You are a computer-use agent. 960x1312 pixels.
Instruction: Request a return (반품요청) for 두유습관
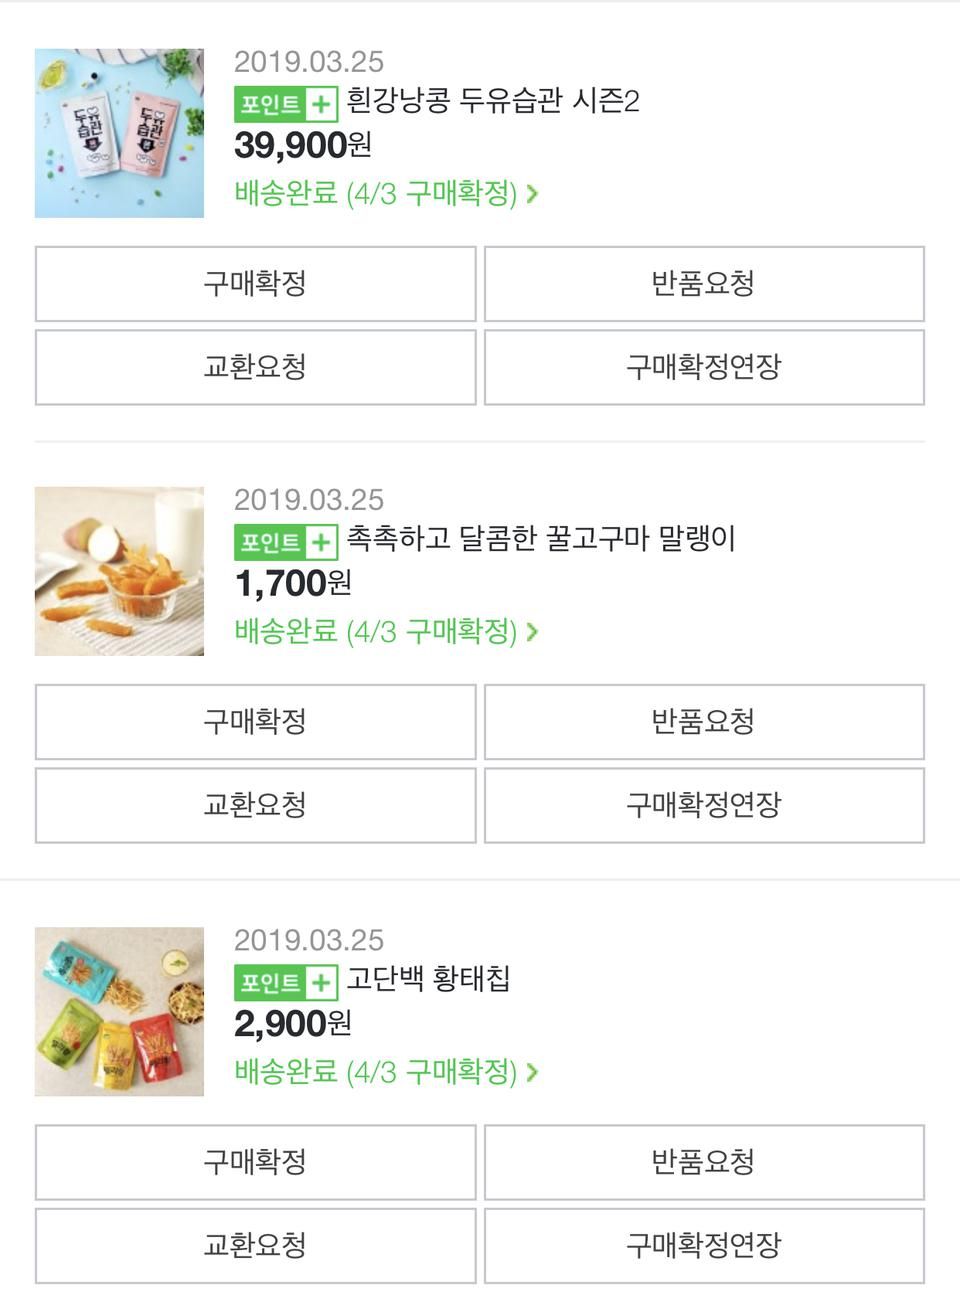704,284
